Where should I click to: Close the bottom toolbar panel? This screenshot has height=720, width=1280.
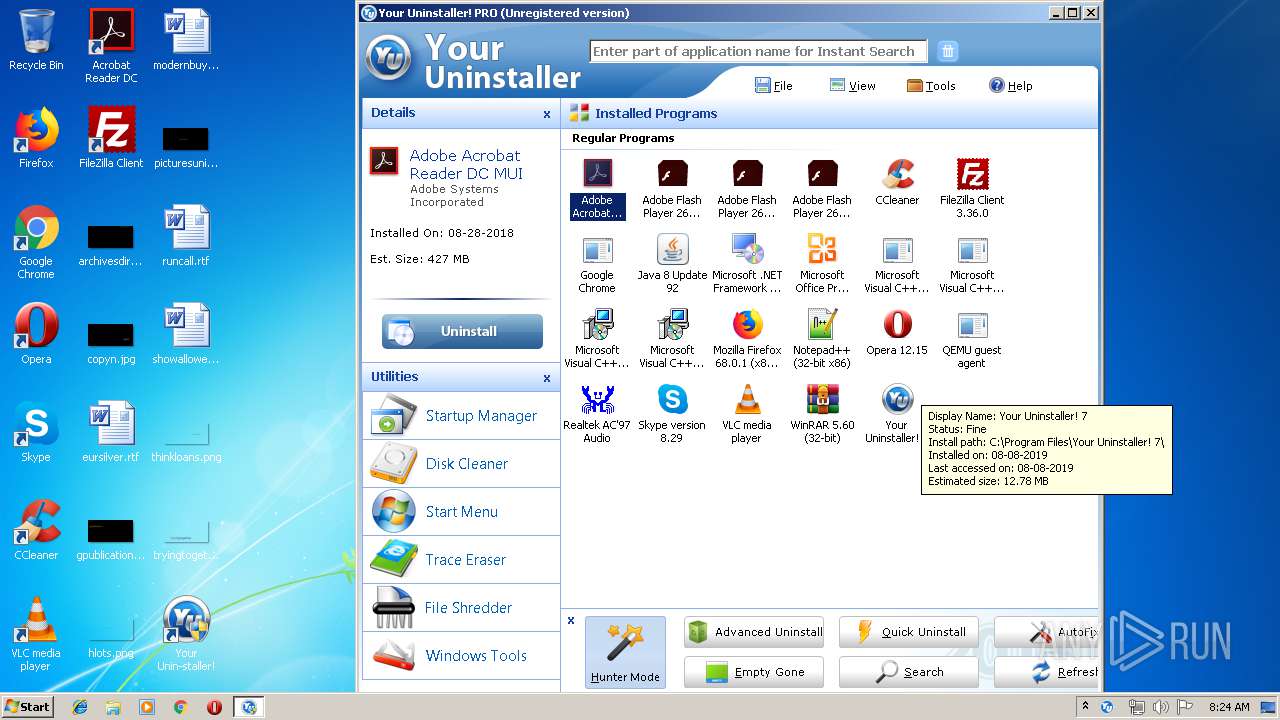click(x=571, y=620)
